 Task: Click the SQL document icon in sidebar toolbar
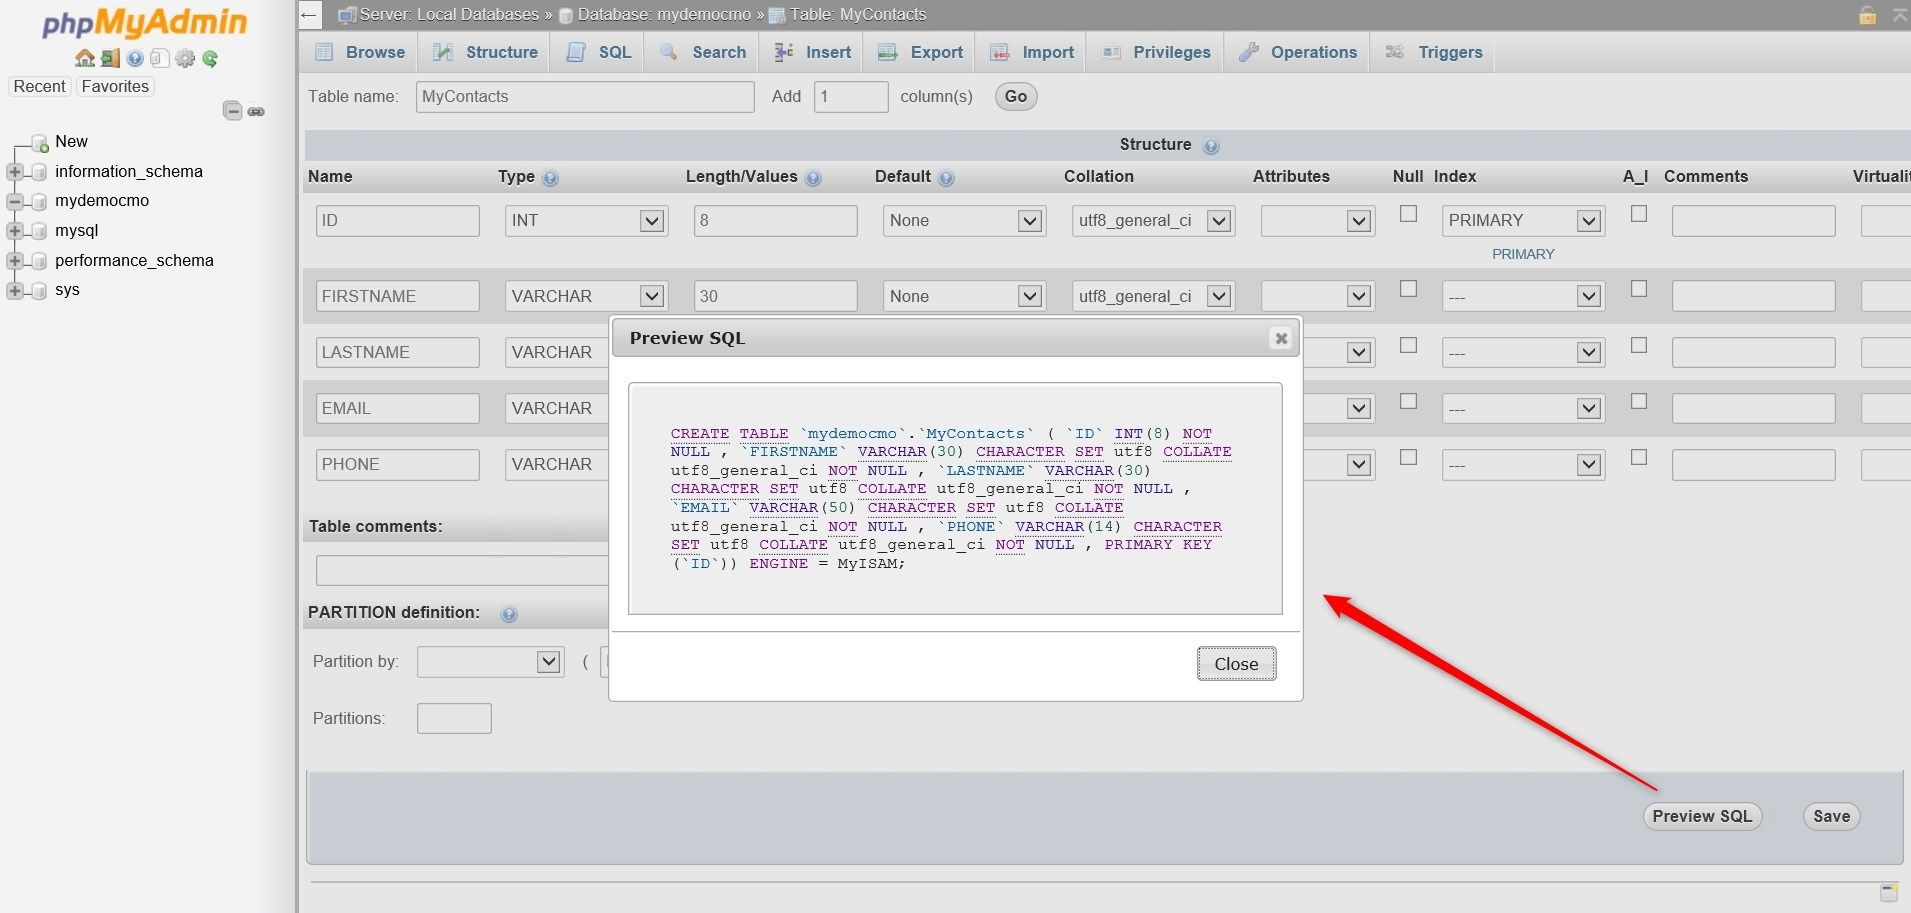(158, 58)
